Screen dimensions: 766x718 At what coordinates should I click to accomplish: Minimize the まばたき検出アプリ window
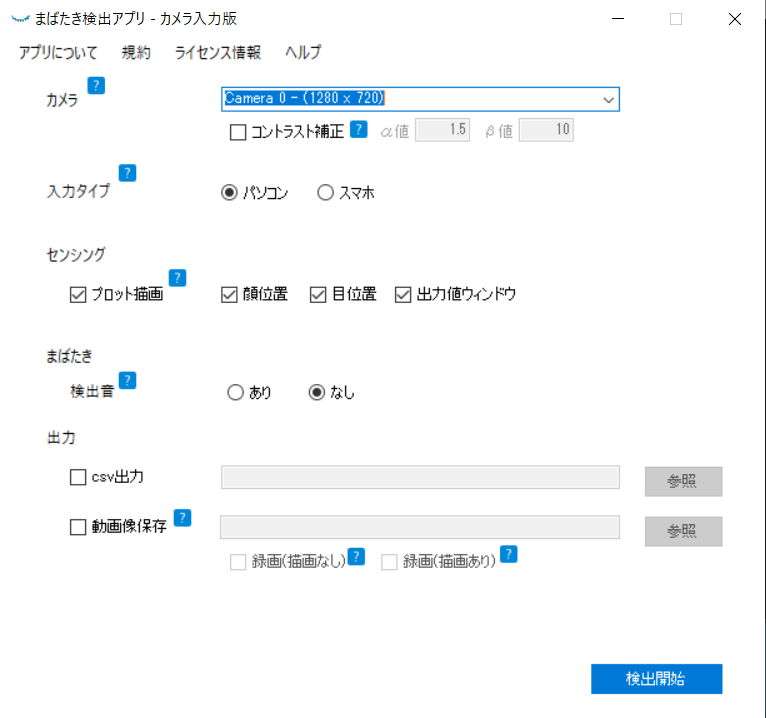point(618,19)
